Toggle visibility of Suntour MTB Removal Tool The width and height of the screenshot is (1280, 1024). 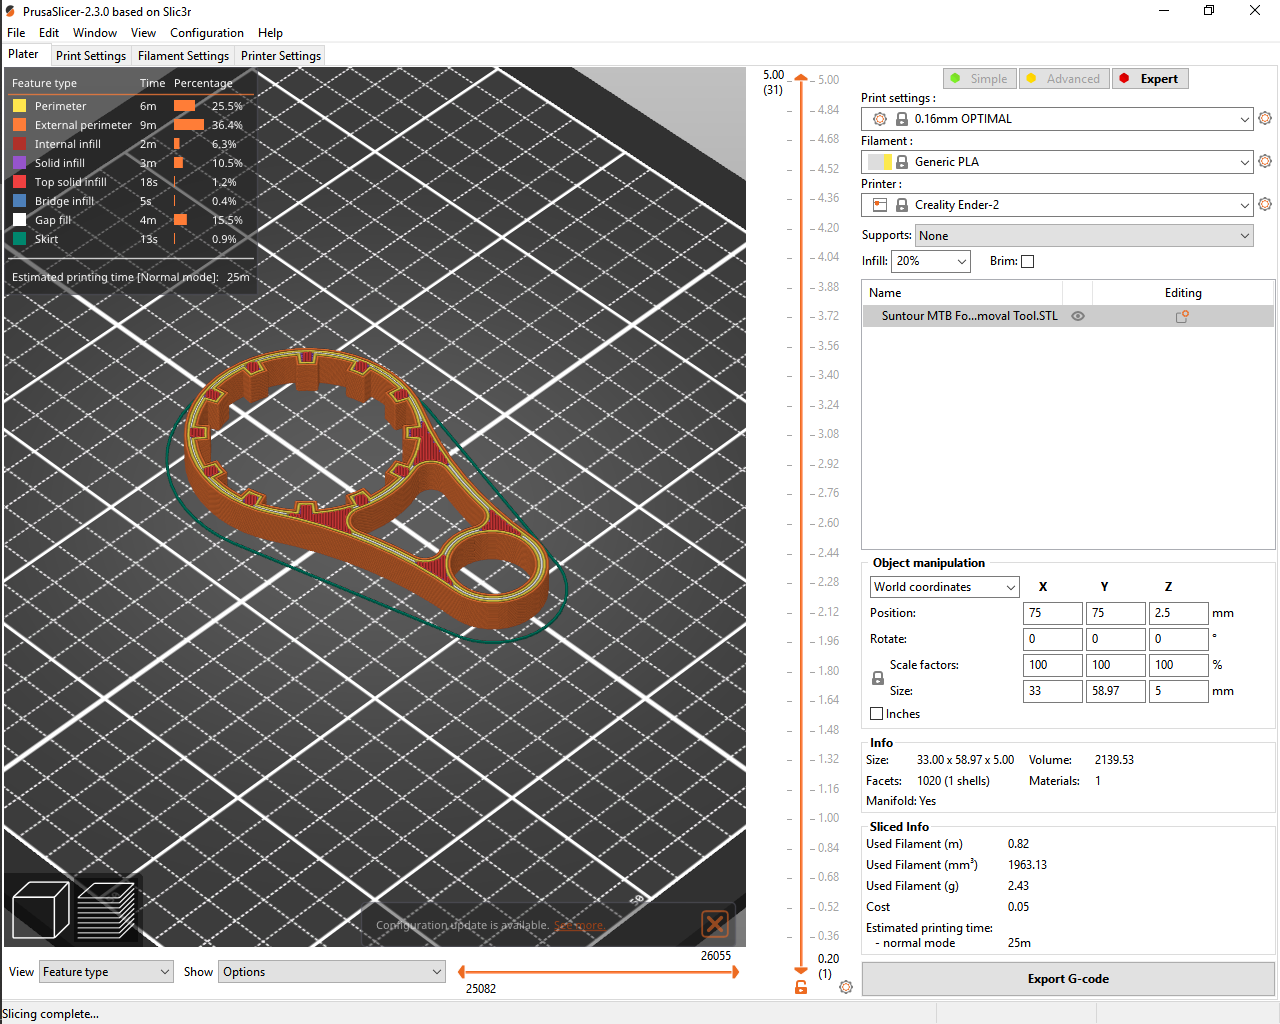[x=1077, y=316]
